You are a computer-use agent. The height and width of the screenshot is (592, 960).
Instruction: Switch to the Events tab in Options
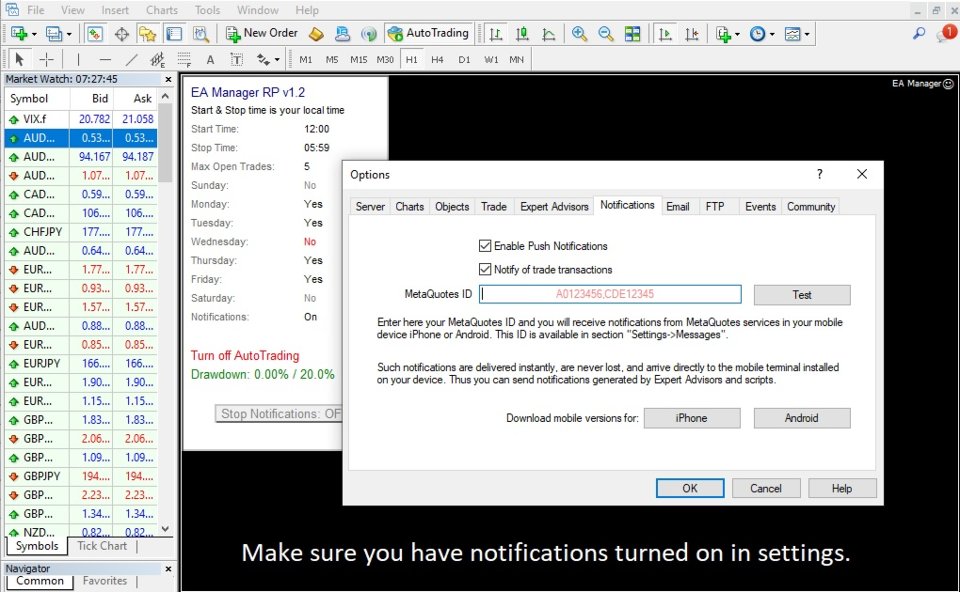(x=760, y=206)
